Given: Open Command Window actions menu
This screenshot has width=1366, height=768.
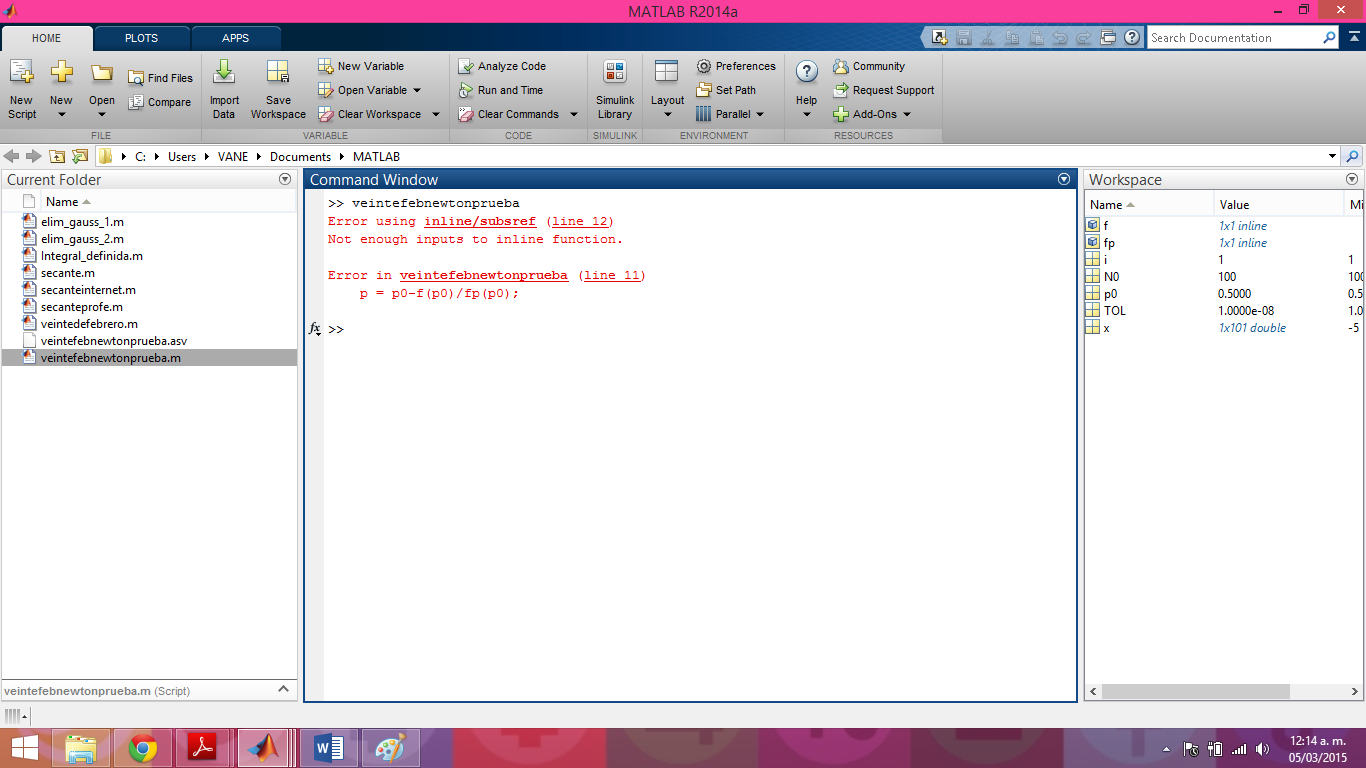Looking at the screenshot, I should [x=1064, y=179].
